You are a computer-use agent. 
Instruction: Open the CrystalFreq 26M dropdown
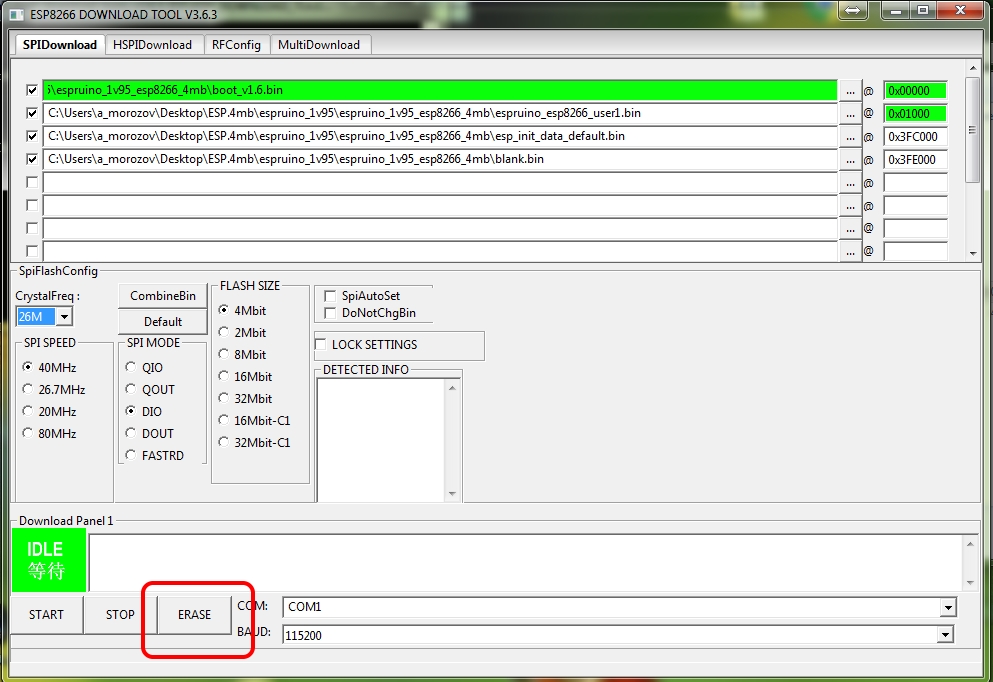(x=65, y=317)
